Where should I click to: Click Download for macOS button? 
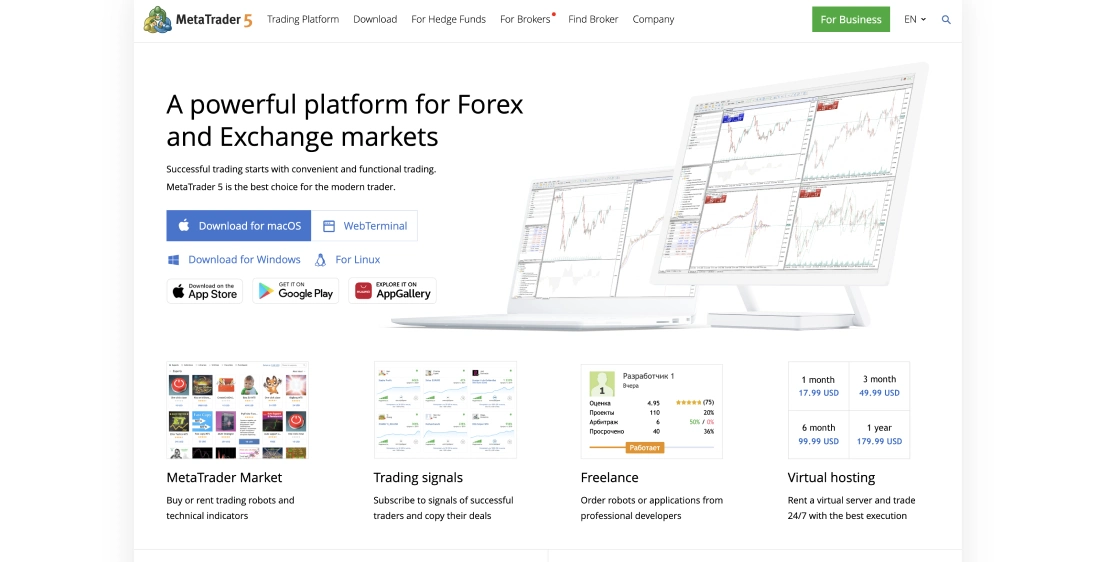tap(239, 225)
